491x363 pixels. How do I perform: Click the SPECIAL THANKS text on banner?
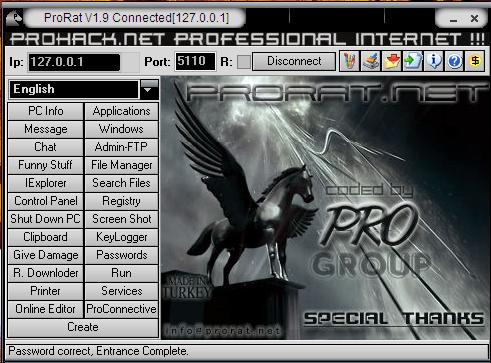(393, 318)
